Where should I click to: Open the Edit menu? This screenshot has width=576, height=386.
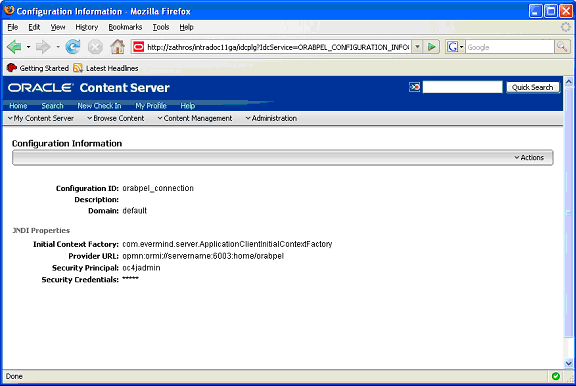pyautogui.click(x=34, y=27)
